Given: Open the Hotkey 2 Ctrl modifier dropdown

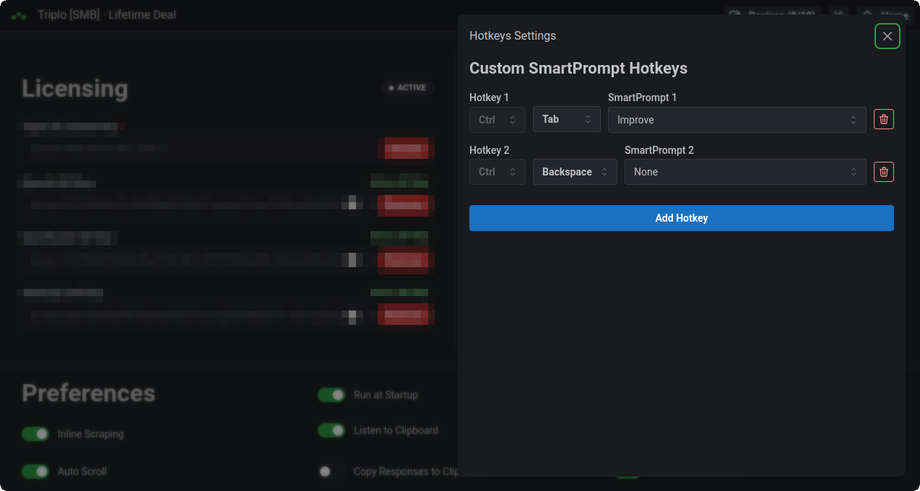Looking at the screenshot, I should [498, 172].
